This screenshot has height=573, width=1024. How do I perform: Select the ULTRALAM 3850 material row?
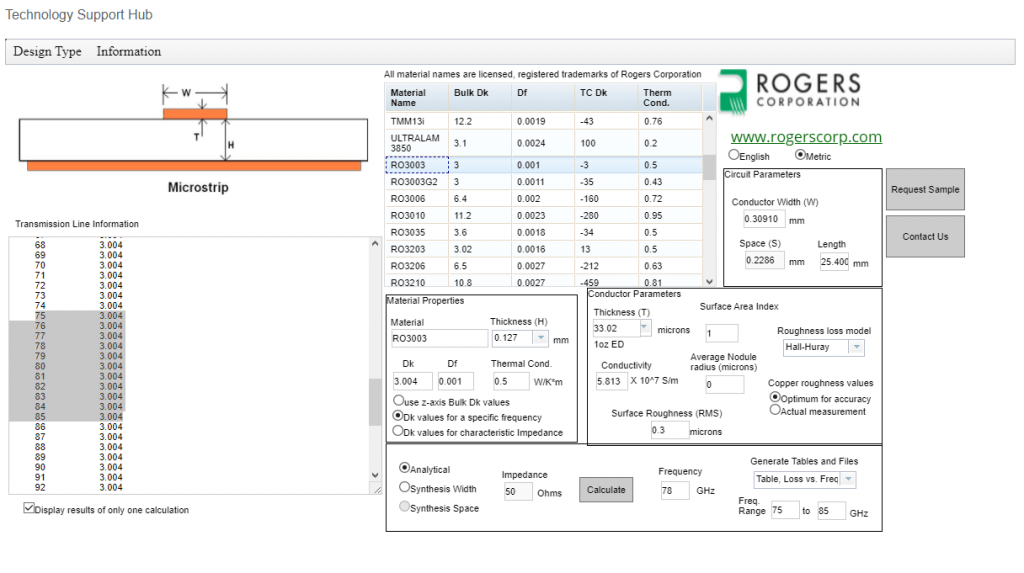(x=544, y=143)
